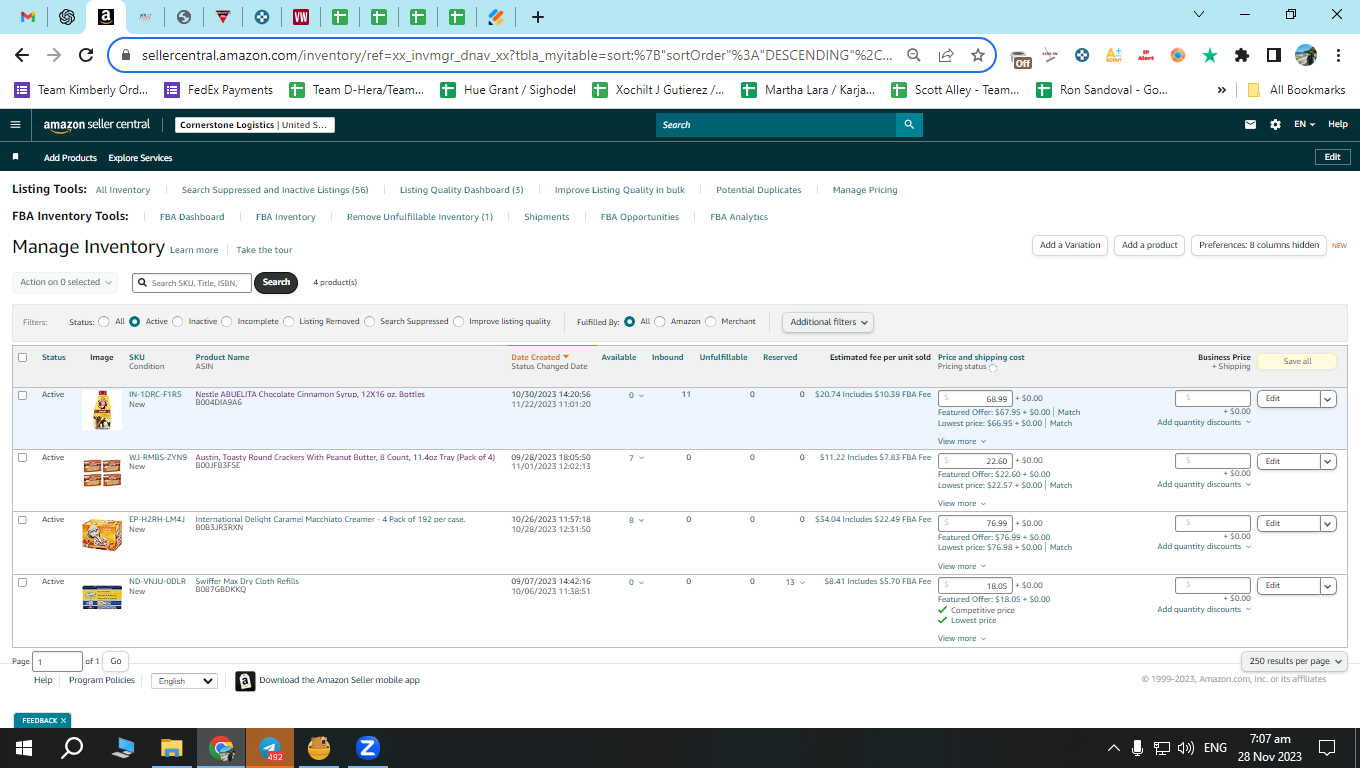Click the Search button next to SKU field
The height and width of the screenshot is (768, 1360).
coord(277,282)
